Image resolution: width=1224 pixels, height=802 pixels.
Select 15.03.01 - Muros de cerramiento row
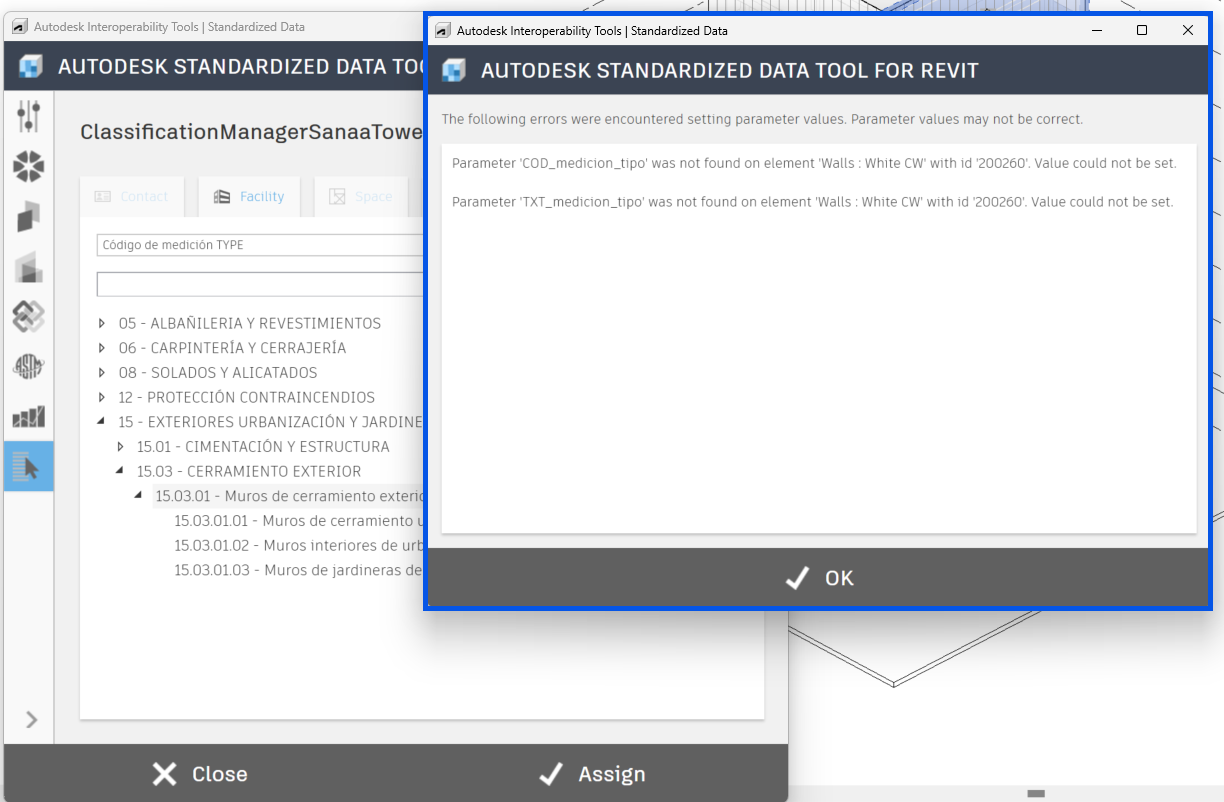click(x=290, y=496)
